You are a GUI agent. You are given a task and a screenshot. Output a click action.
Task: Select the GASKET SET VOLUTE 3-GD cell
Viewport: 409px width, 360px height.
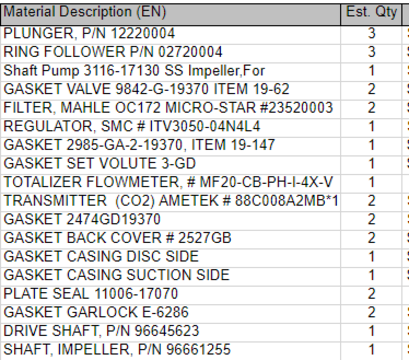coord(171,164)
